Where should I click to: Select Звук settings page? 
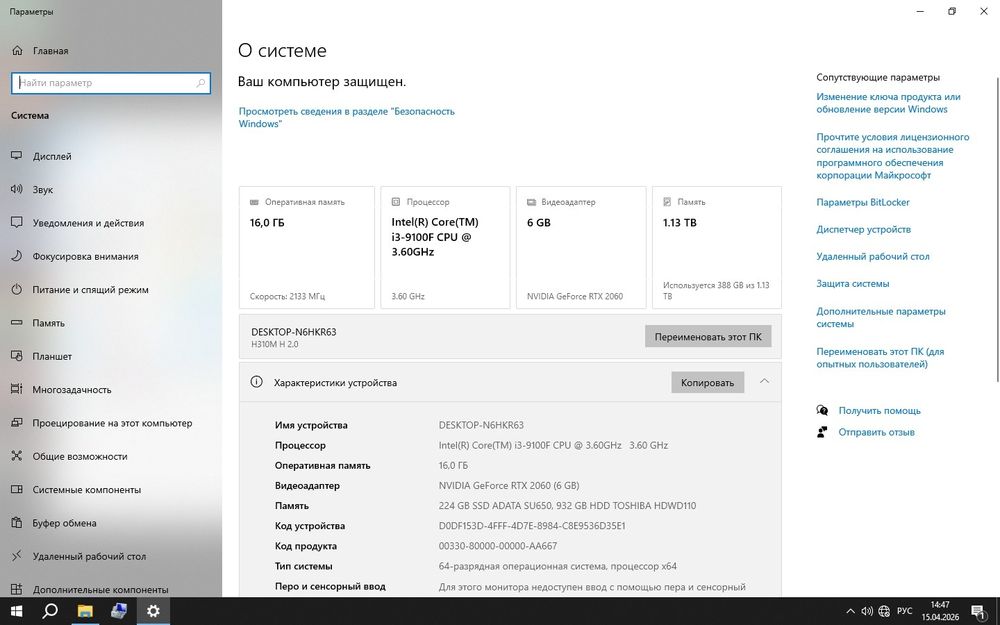(111, 189)
